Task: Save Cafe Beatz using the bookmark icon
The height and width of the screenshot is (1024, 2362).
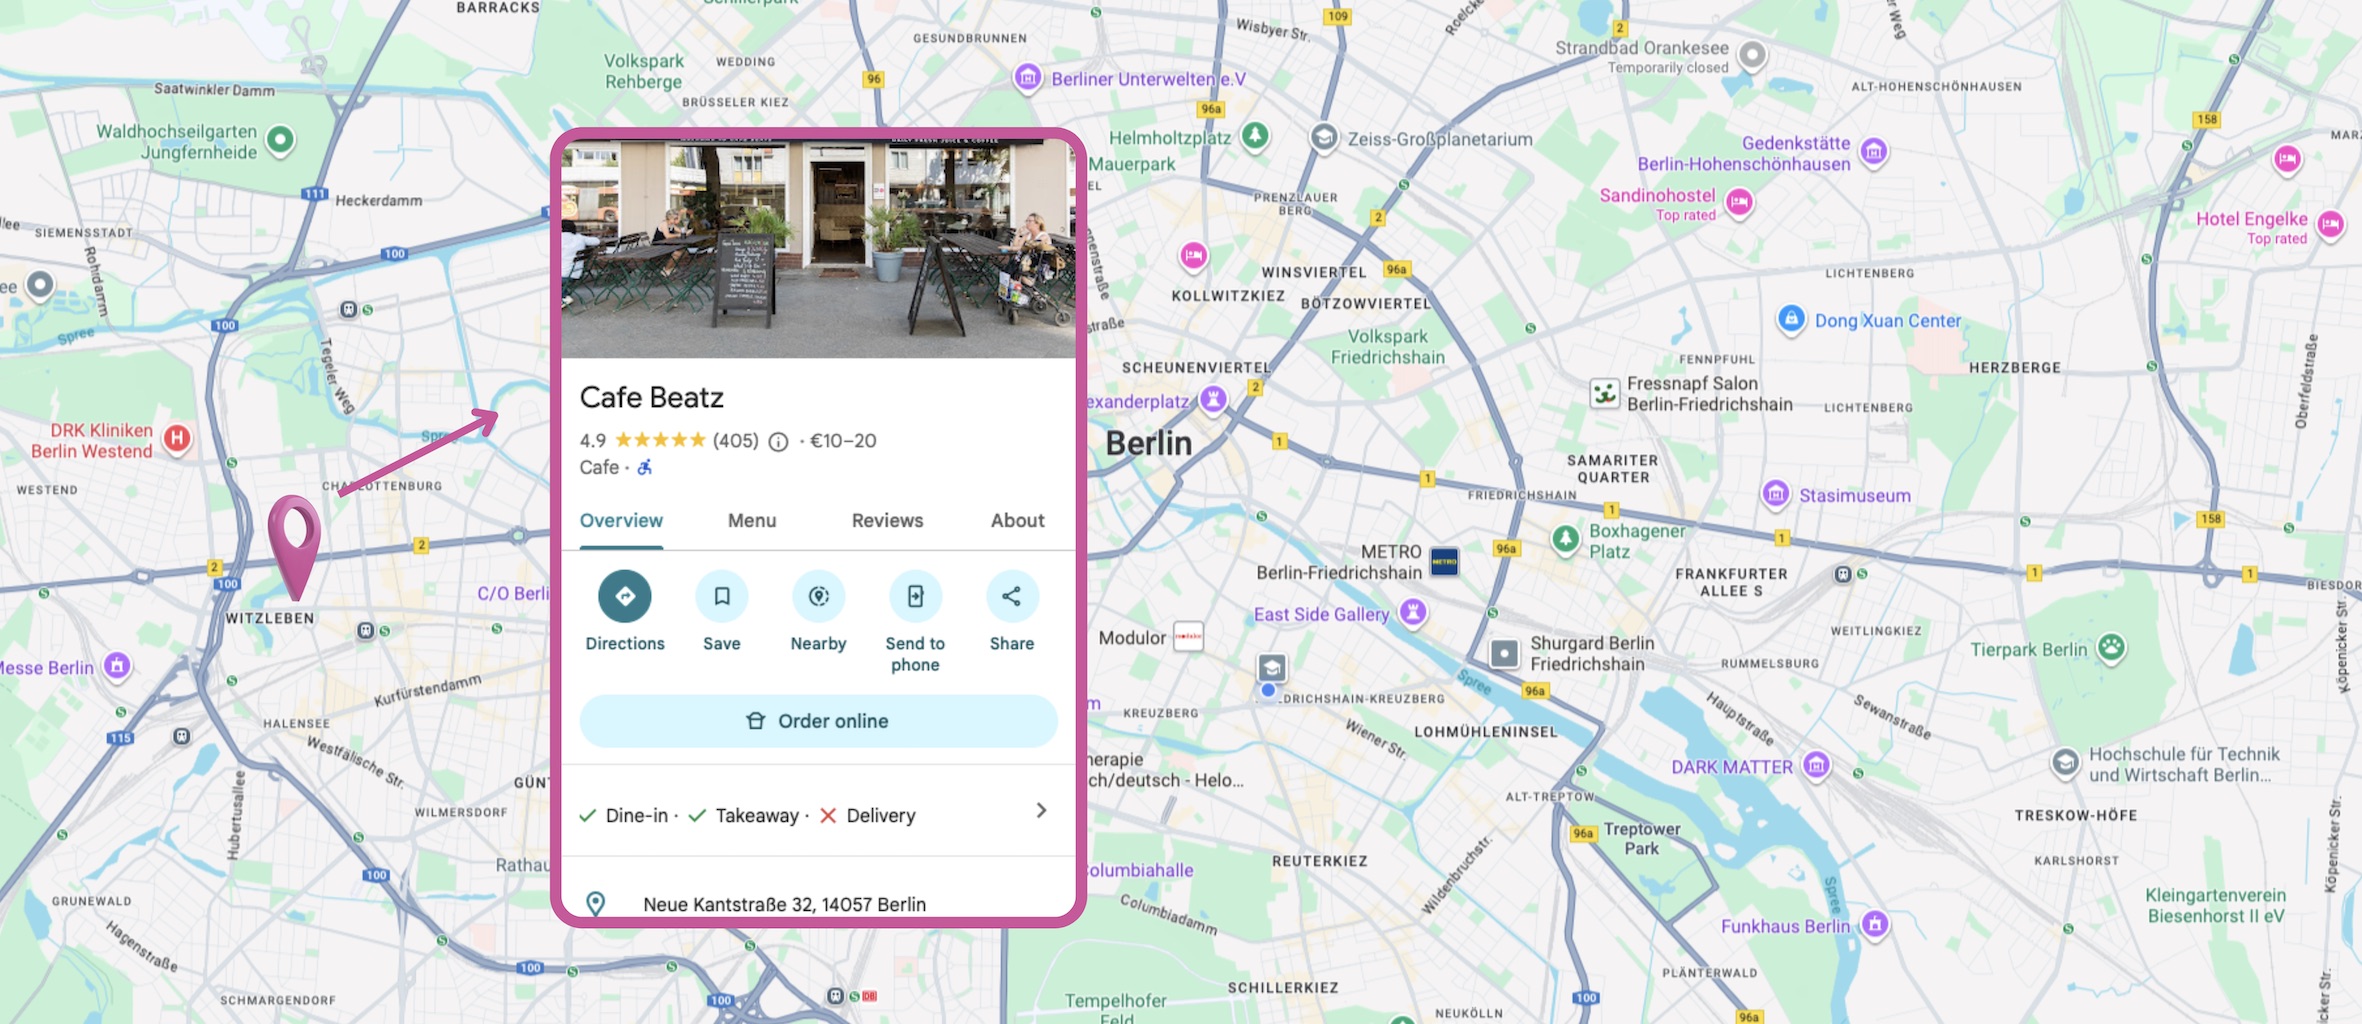Action: [x=721, y=597]
